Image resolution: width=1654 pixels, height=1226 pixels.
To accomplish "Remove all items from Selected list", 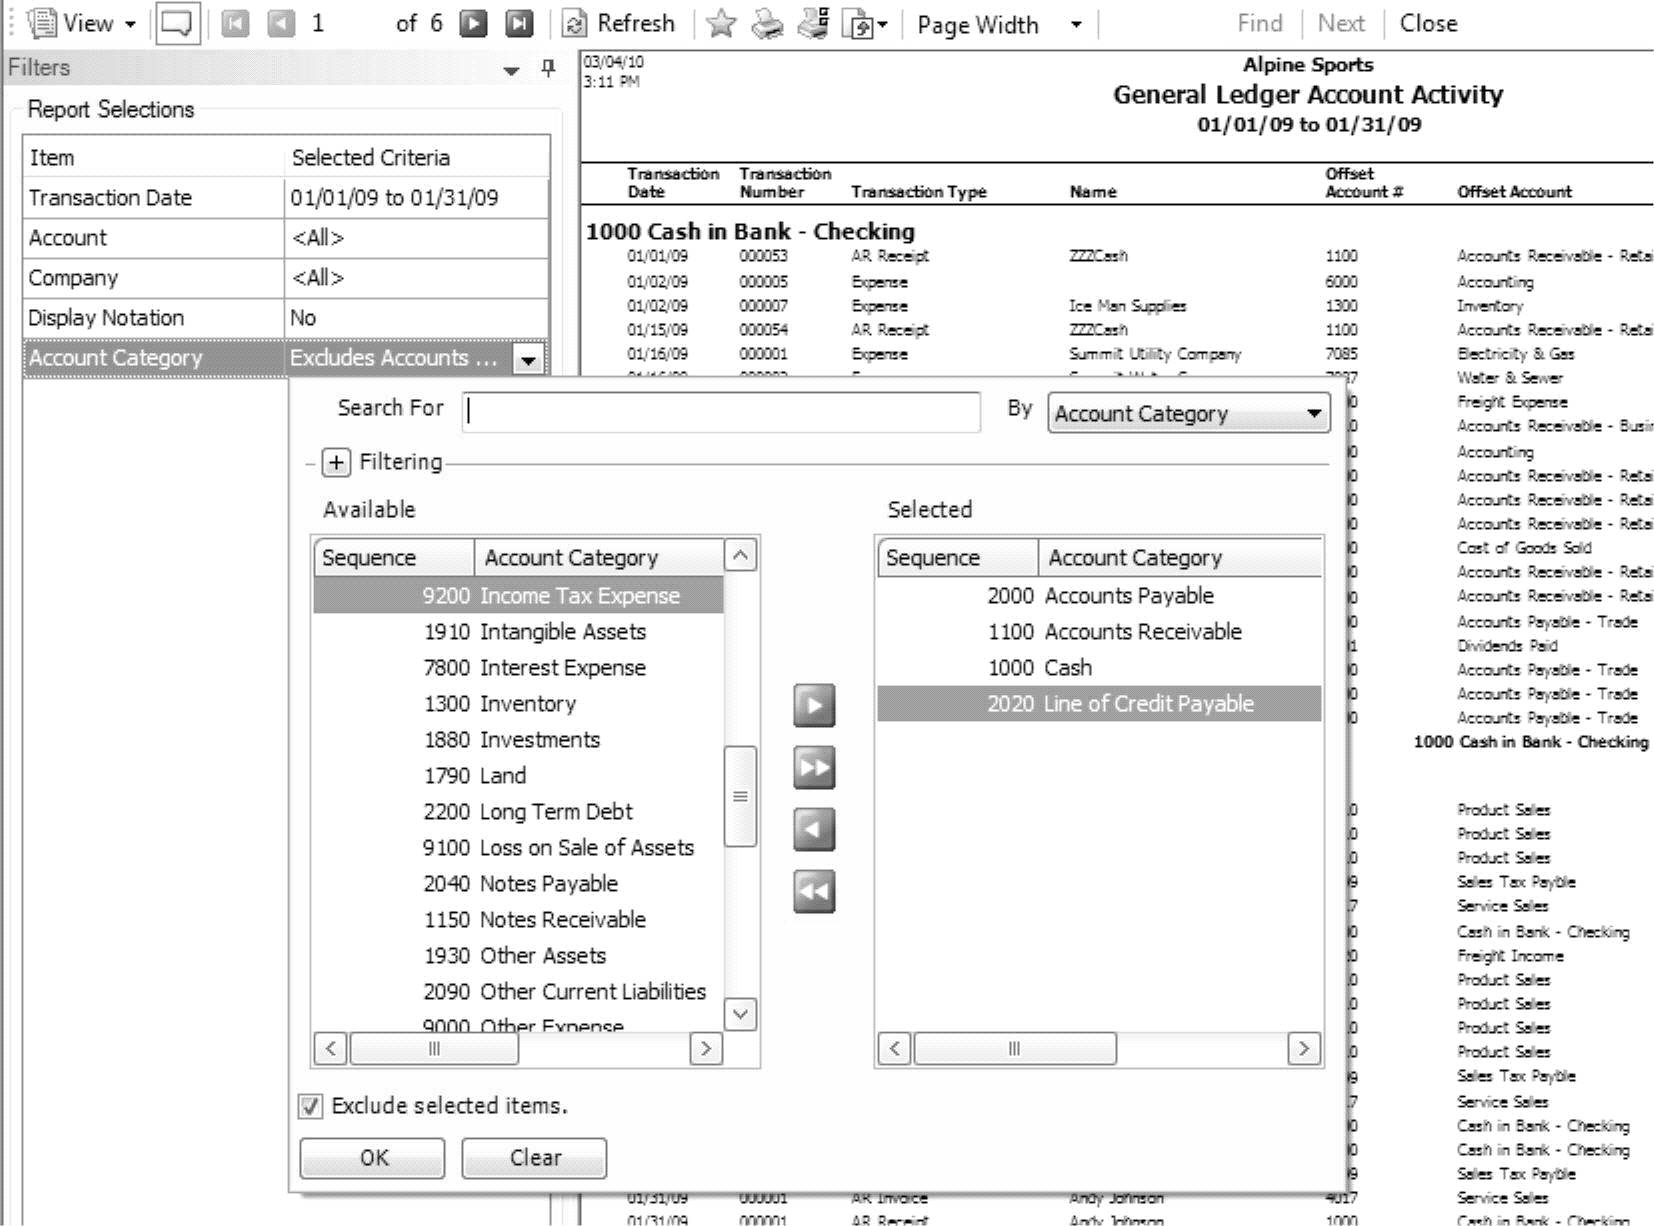I will coord(814,891).
